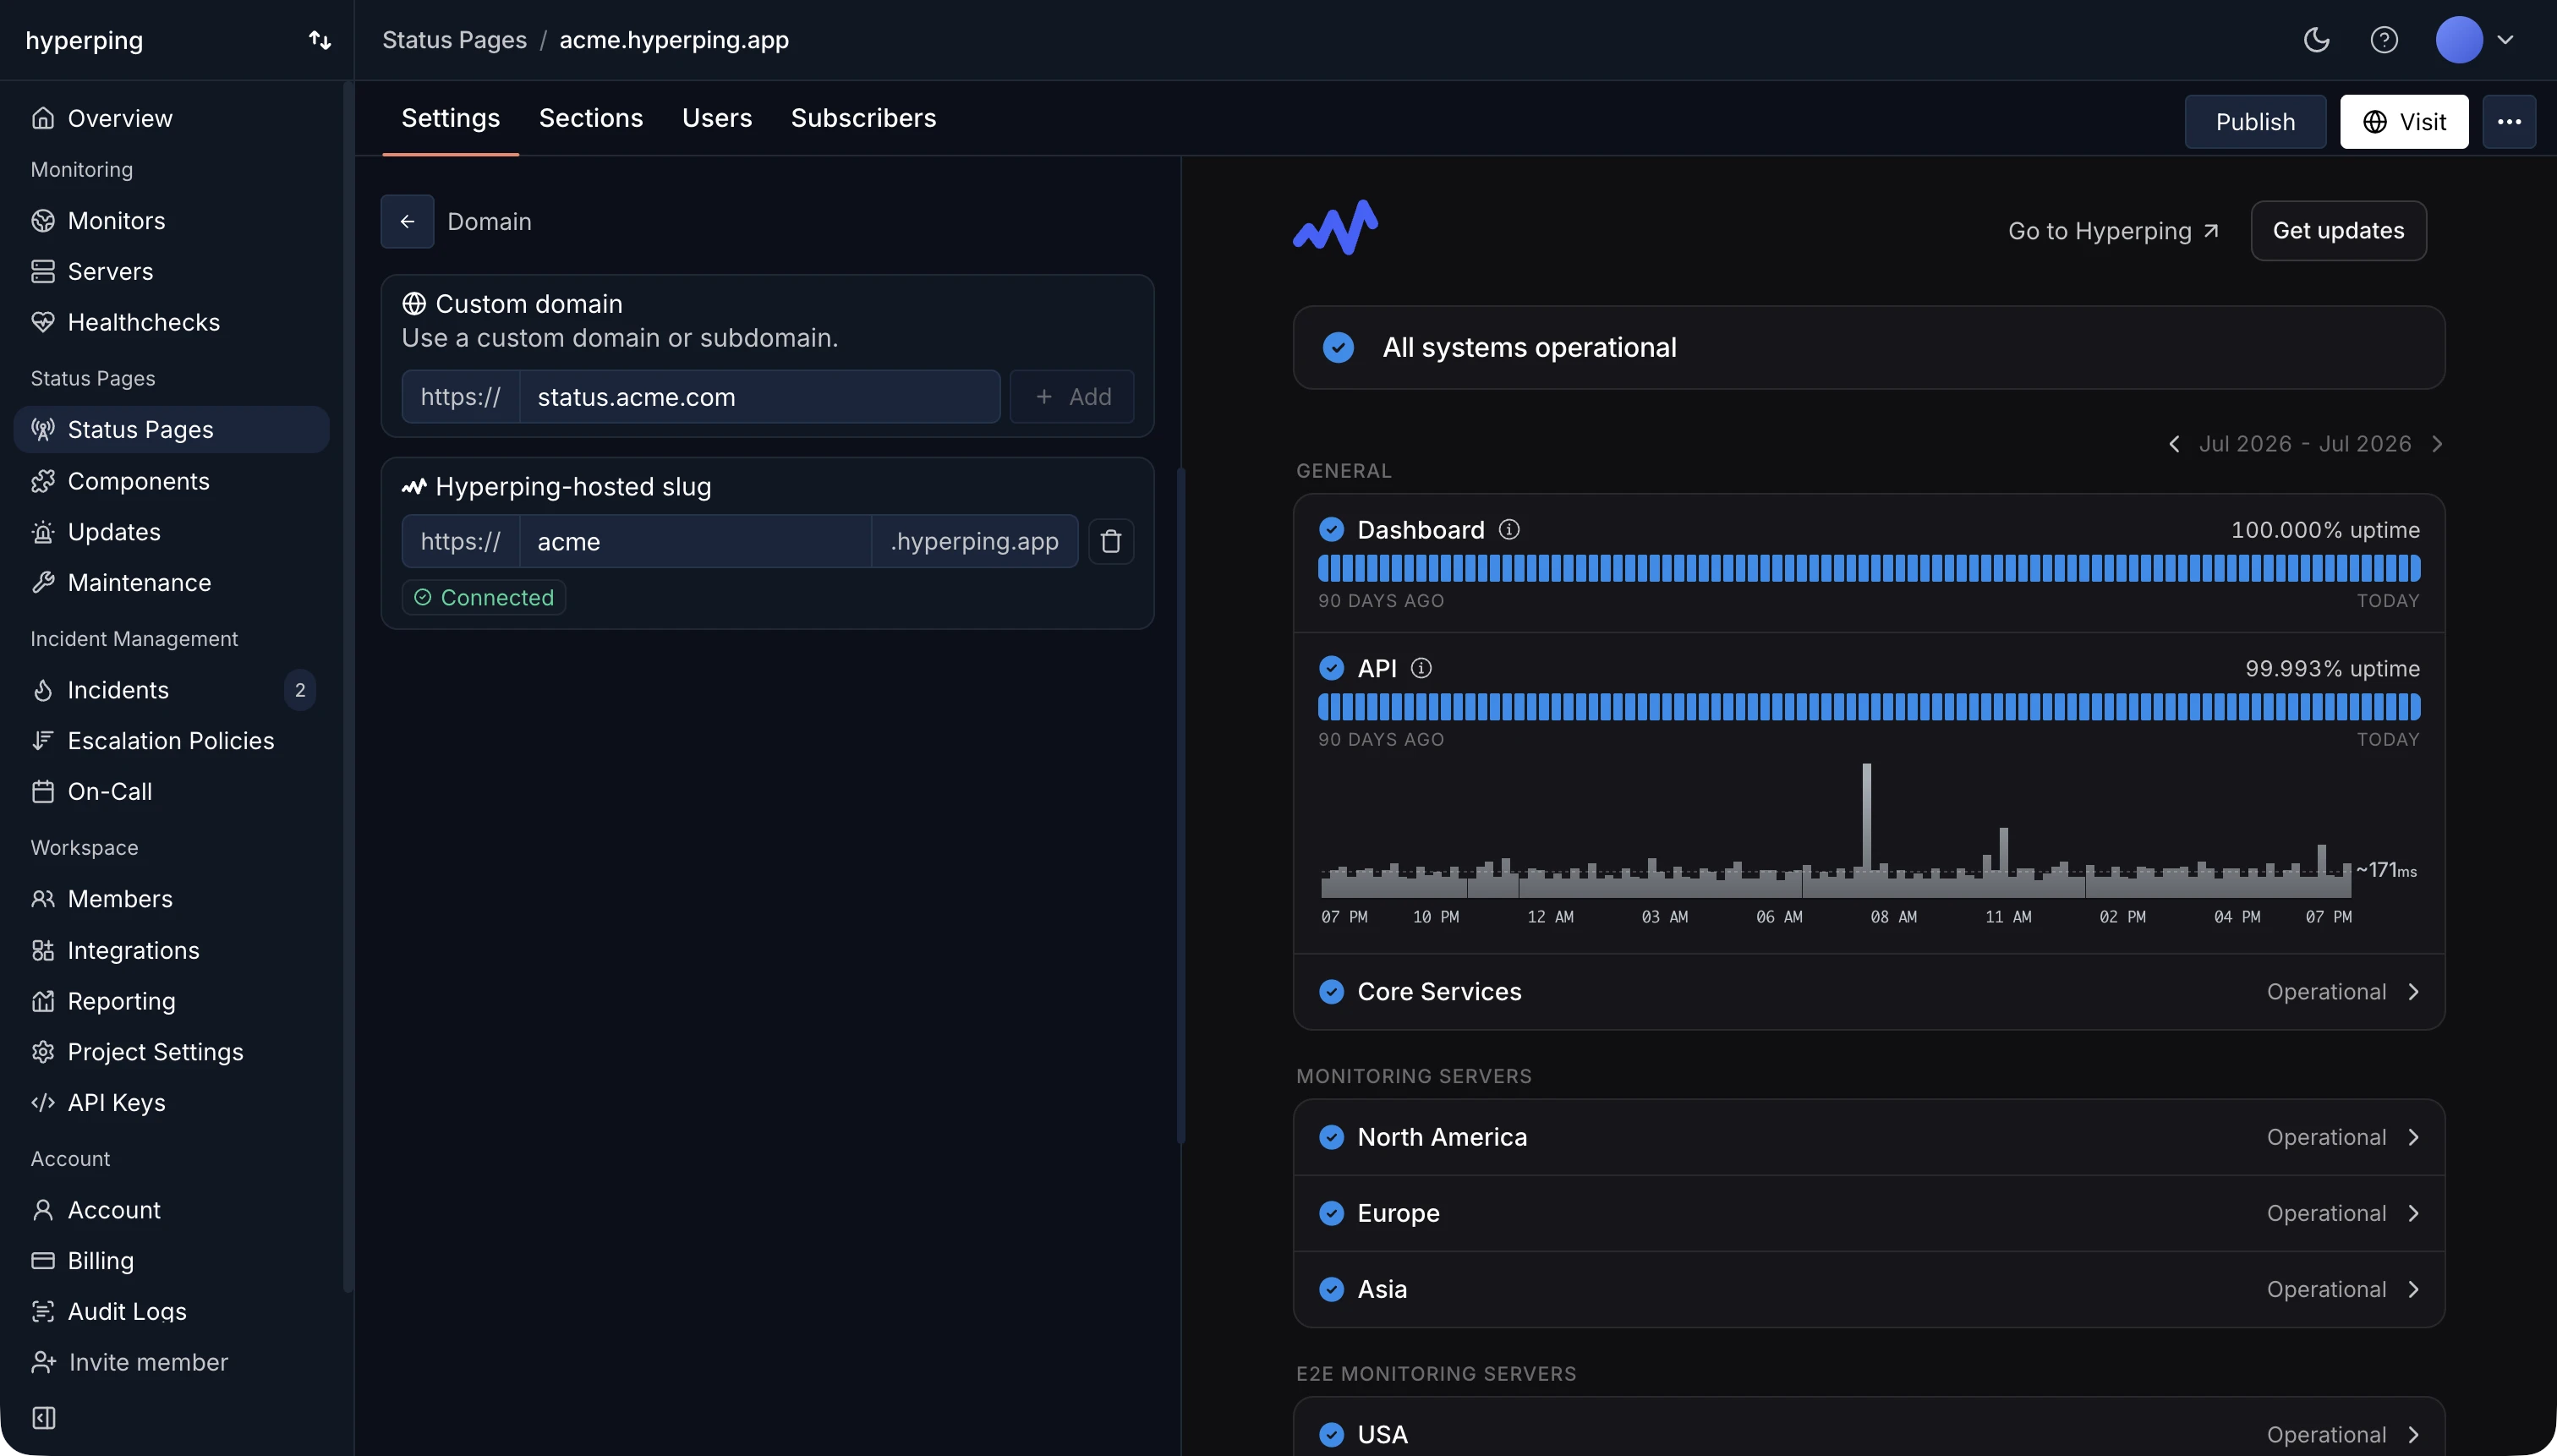2557x1456 pixels.
Task: Click the Dashboard 90-day uptime bar
Action: [1868, 569]
